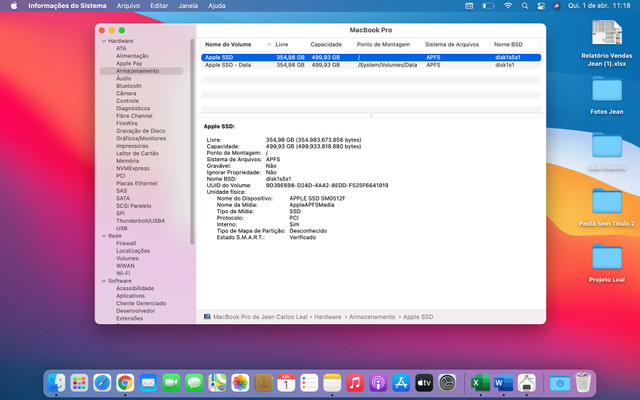Screen dimensions: 640x400
Task: Select Fotos Jean folder on desktop
Action: coord(607,96)
